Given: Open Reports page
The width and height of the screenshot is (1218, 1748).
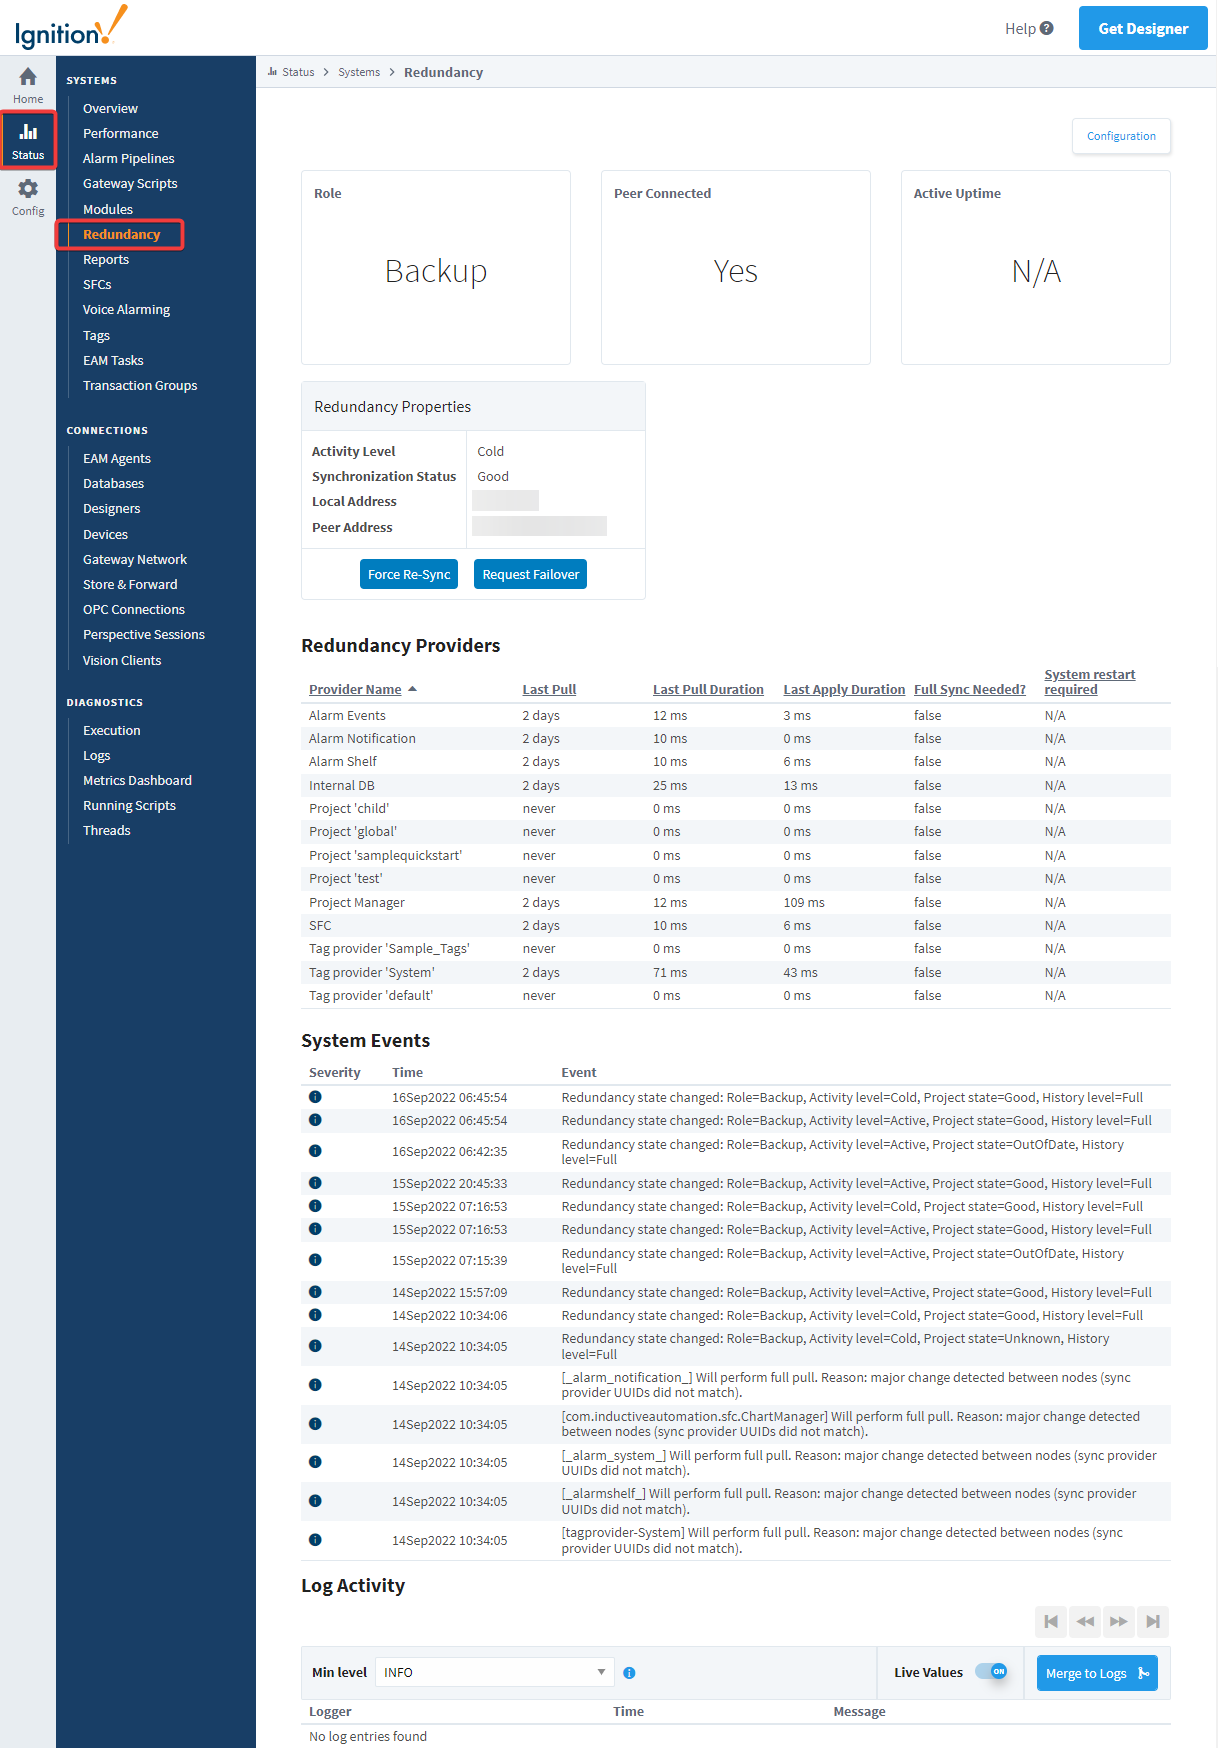Looking at the screenshot, I should click(106, 259).
